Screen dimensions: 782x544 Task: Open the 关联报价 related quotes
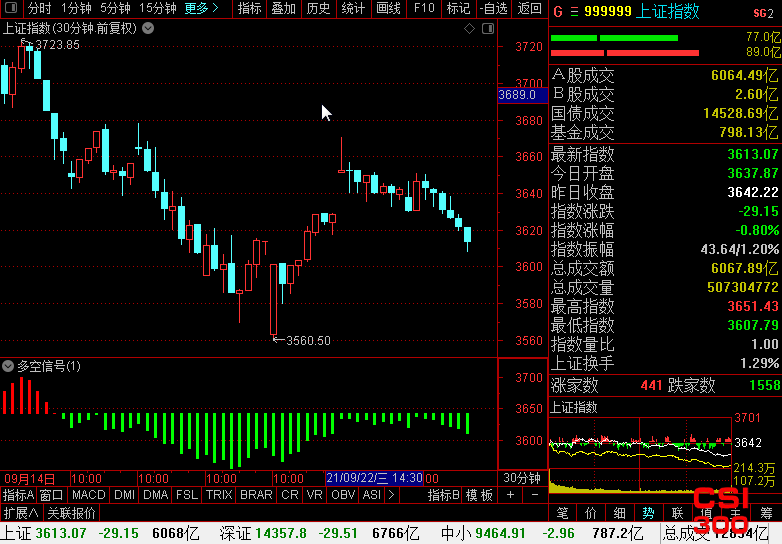71,513
